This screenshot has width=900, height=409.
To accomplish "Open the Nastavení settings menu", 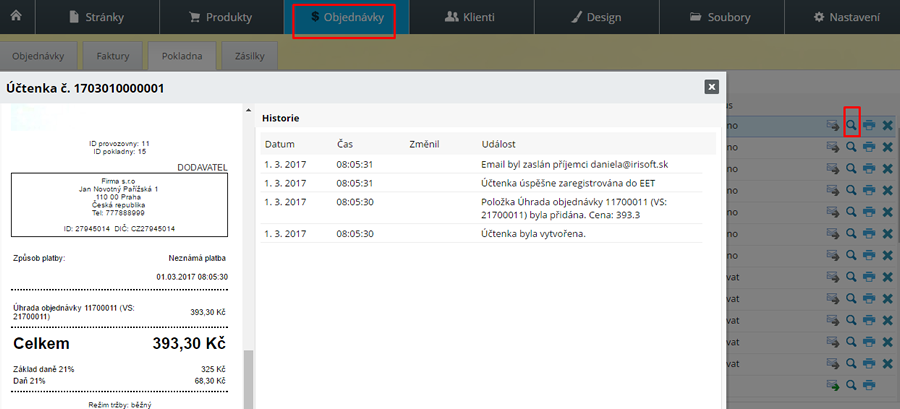I will coord(847,17).
